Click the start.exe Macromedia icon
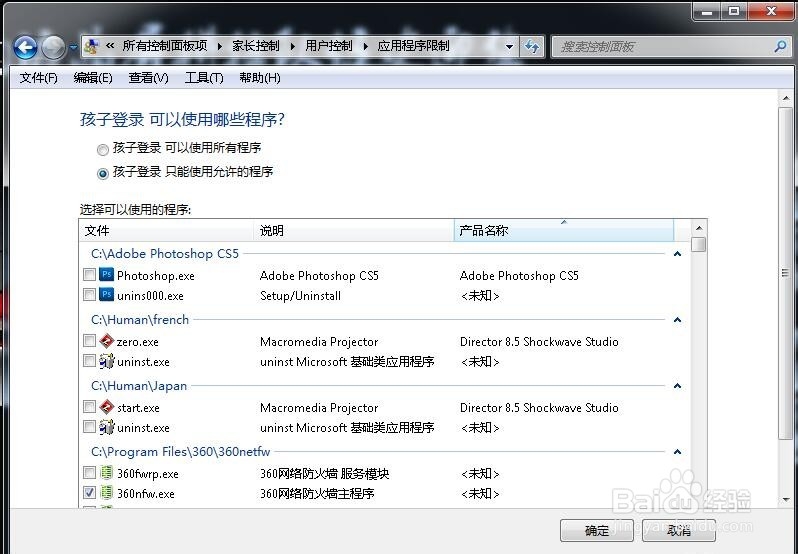This screenshot has height=554, width=798. click(106, 407)
